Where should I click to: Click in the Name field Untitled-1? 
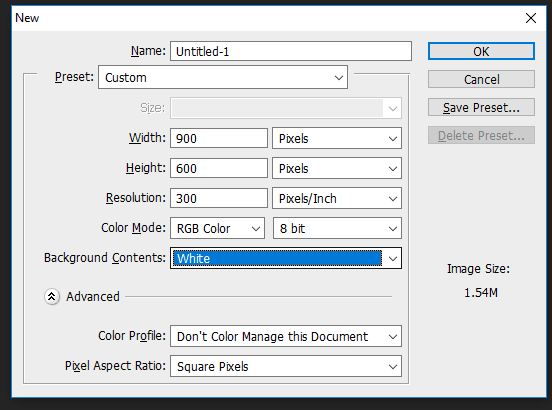[x=291, y=51]
